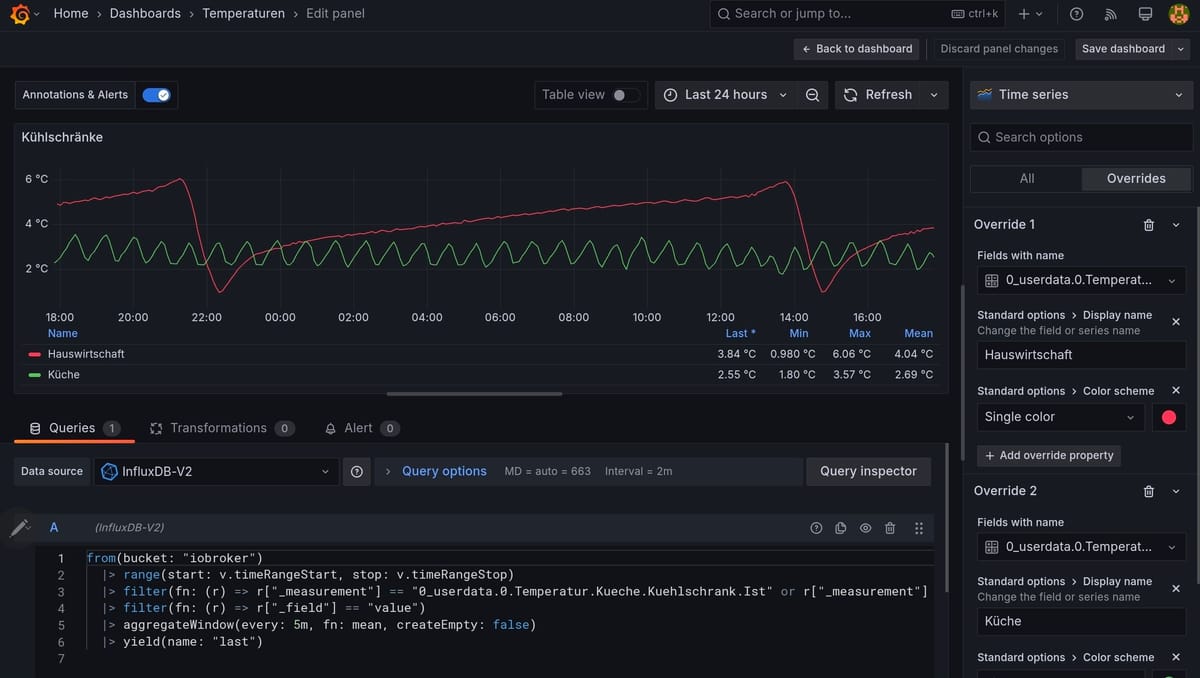Click the red color swatch in Override 1
The image size is (1200, 678).
pyautogui.click(x=1168, y=418)
